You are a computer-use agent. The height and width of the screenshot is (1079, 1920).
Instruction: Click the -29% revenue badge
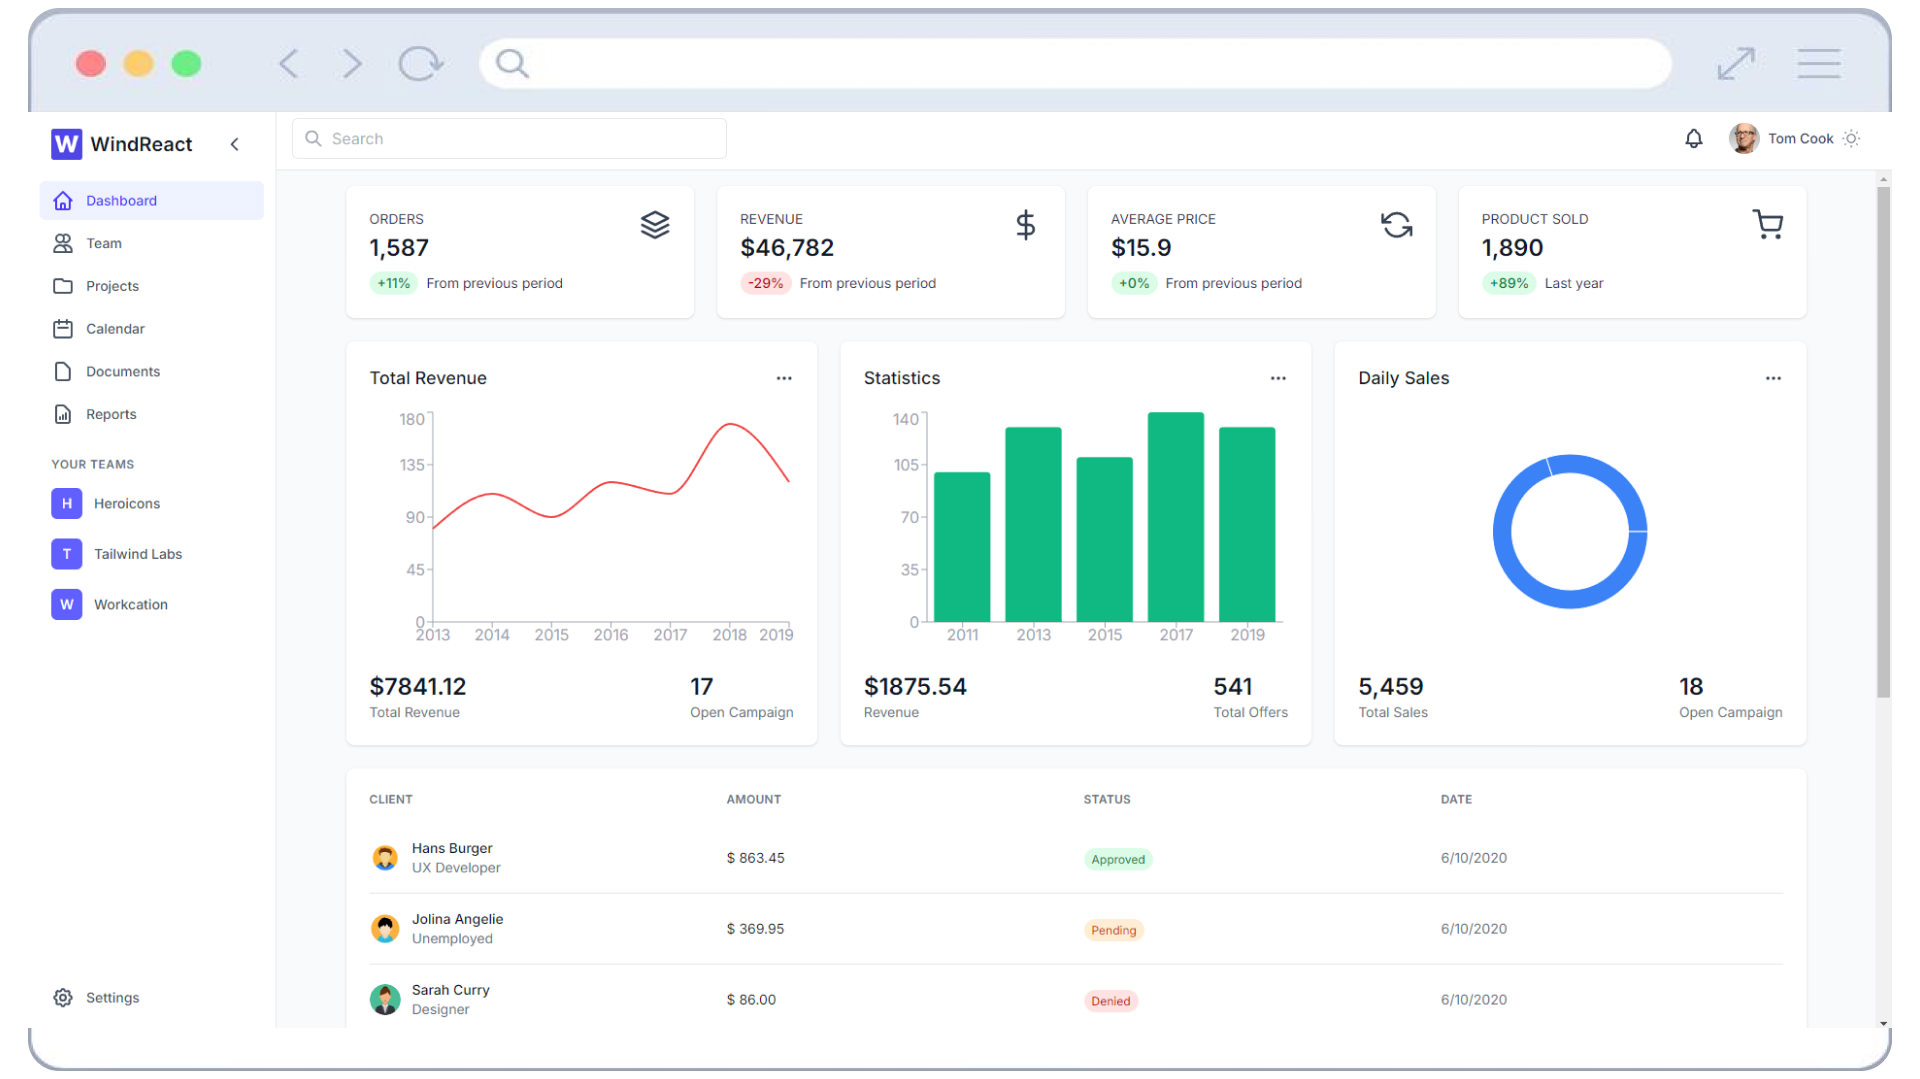(x=765, y=283)
